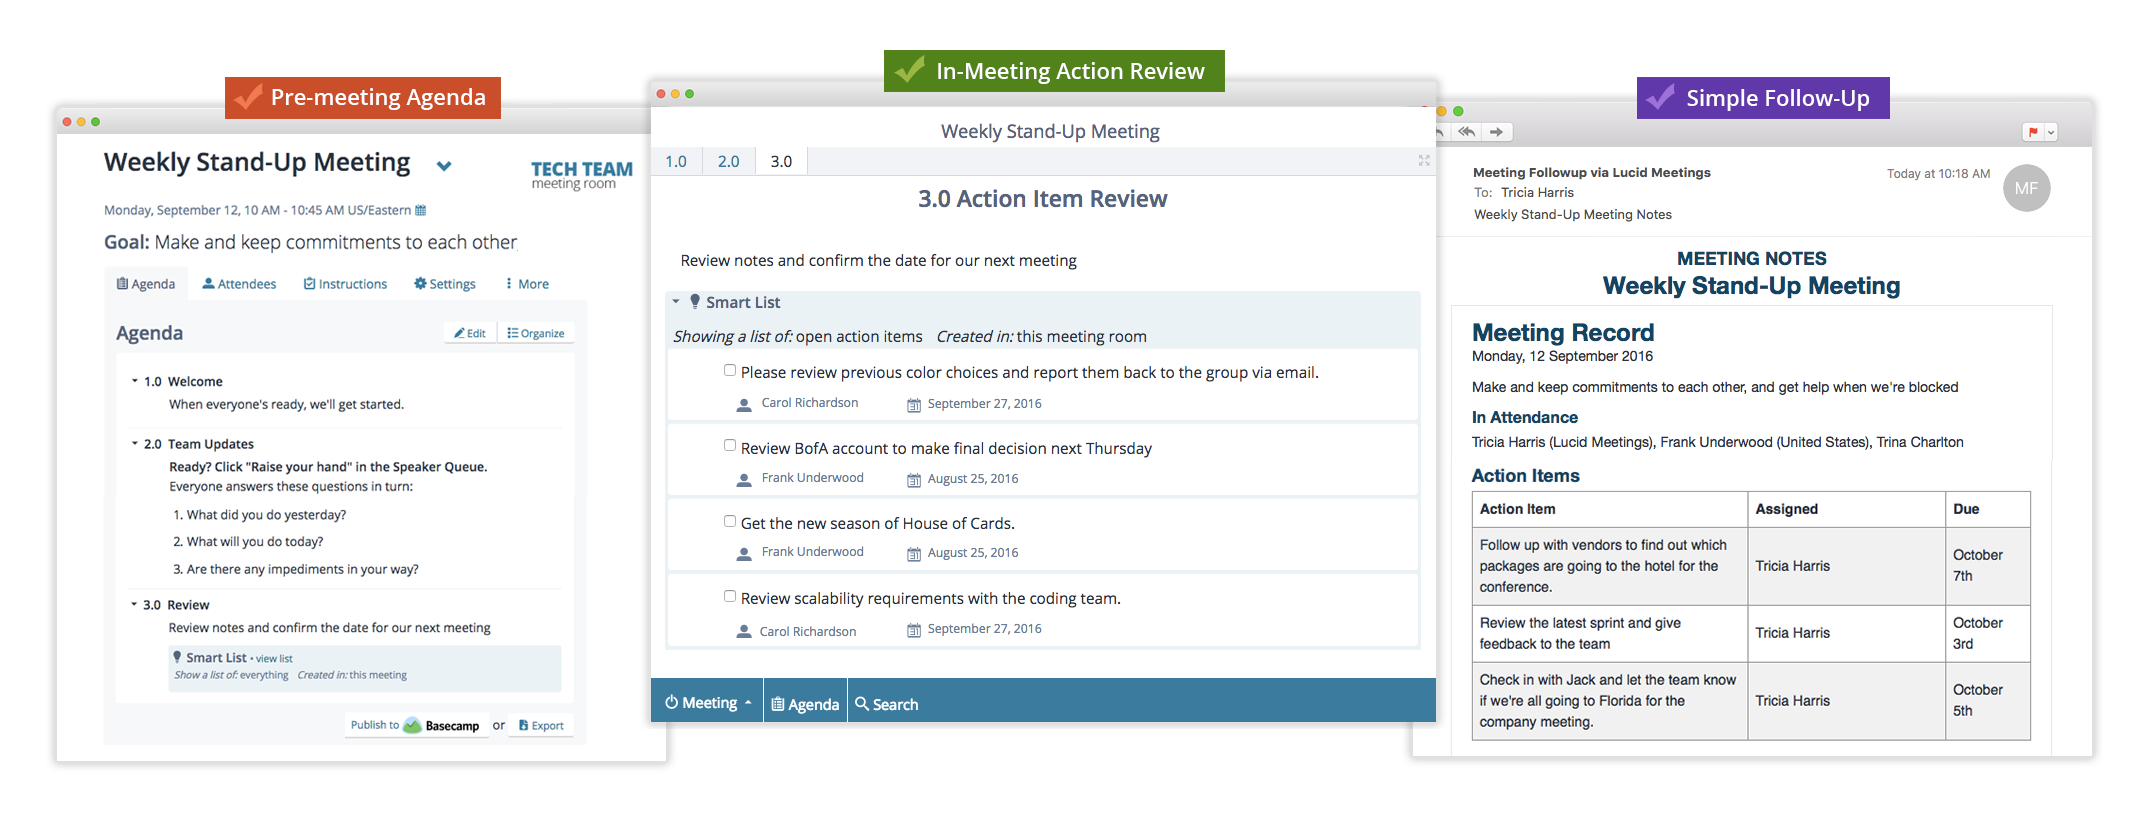Click the calendar icon beside meeting date
The height and width of the screenshot is (825, 2141).
[421, 210]
